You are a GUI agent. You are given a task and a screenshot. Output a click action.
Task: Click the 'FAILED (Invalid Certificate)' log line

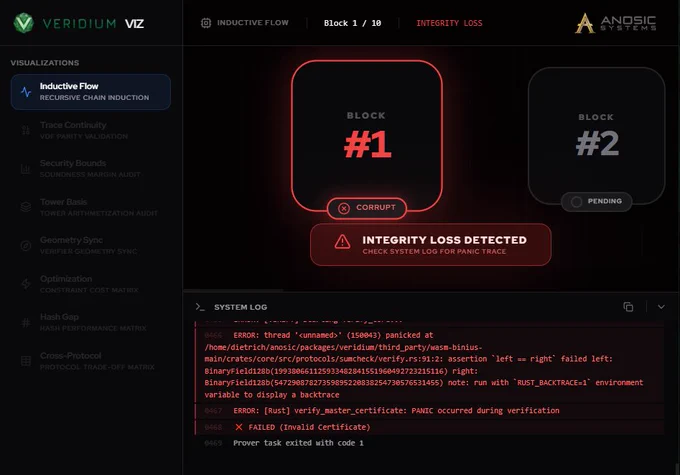(x=429, y=427)
